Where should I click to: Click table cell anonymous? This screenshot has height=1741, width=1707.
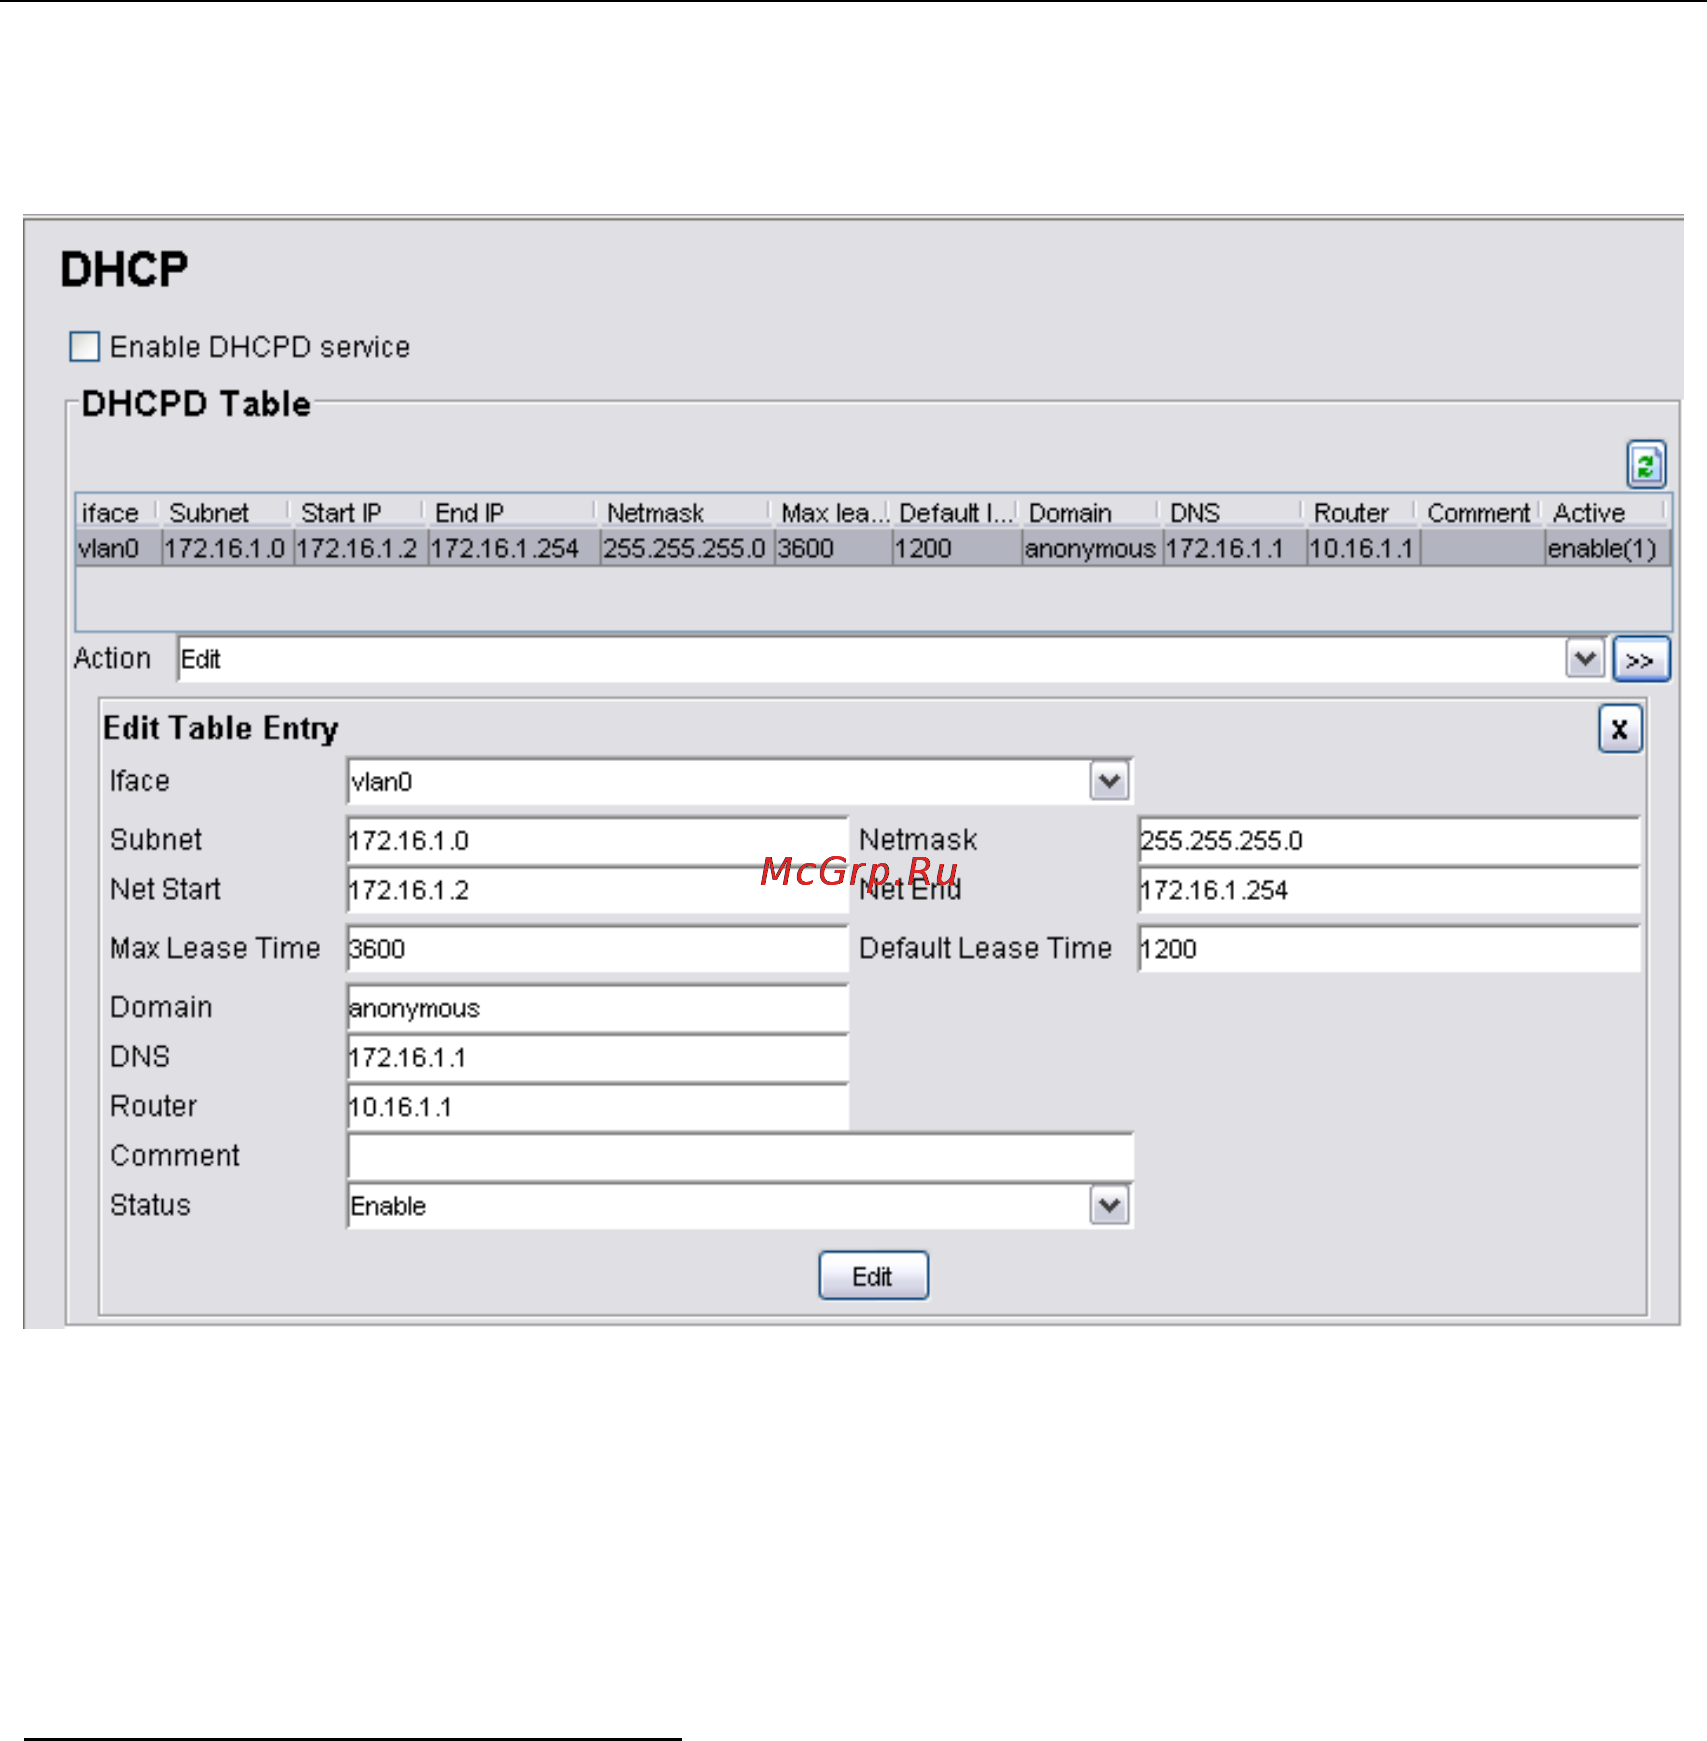pyautogui.click(x=1091, y=549)
